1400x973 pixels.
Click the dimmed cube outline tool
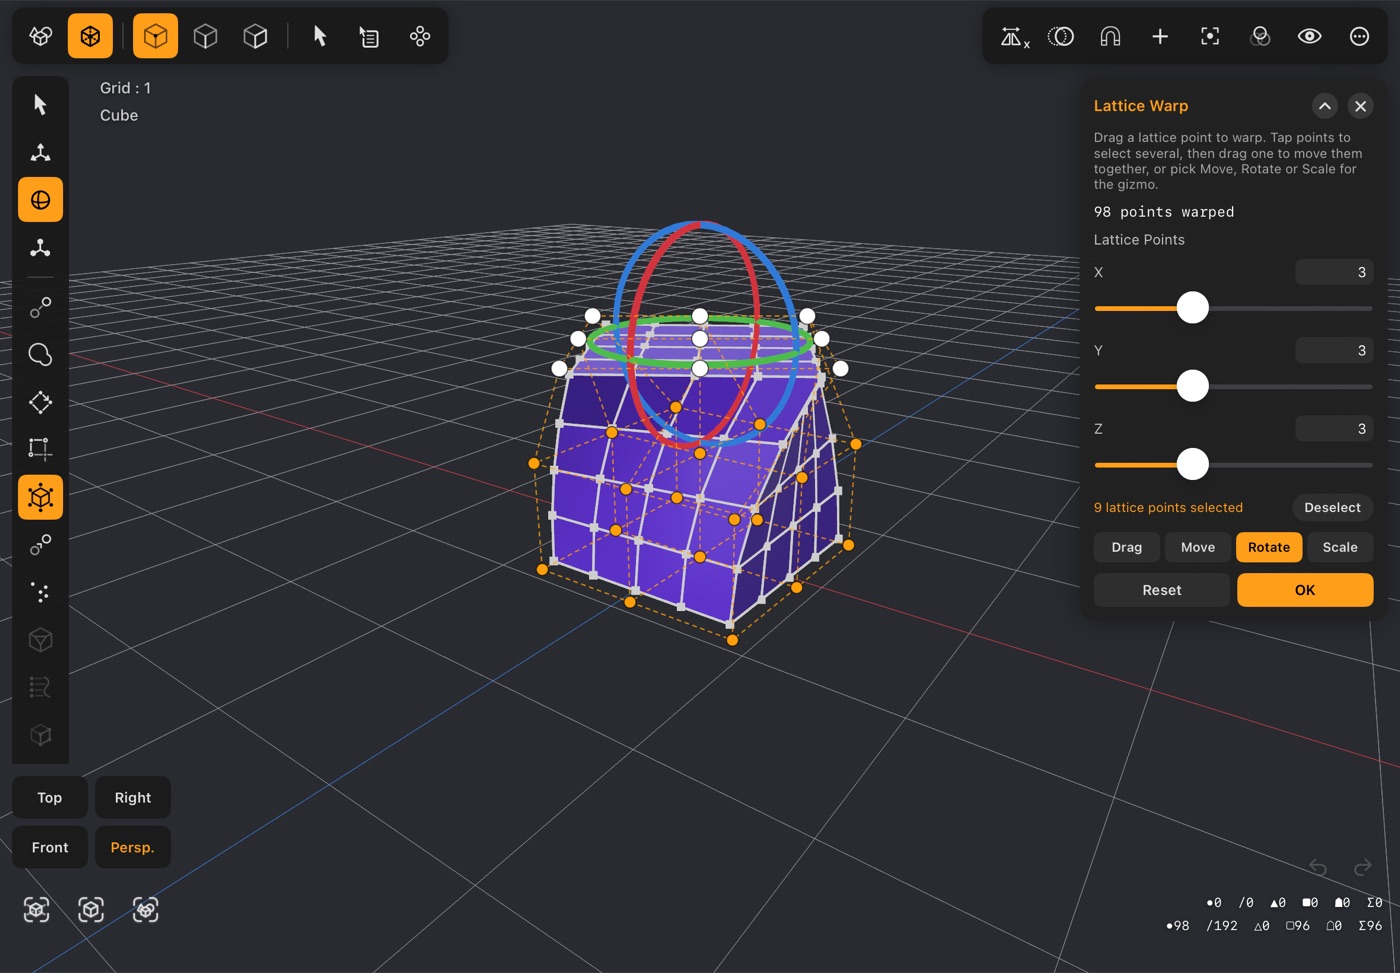(40, 640)
